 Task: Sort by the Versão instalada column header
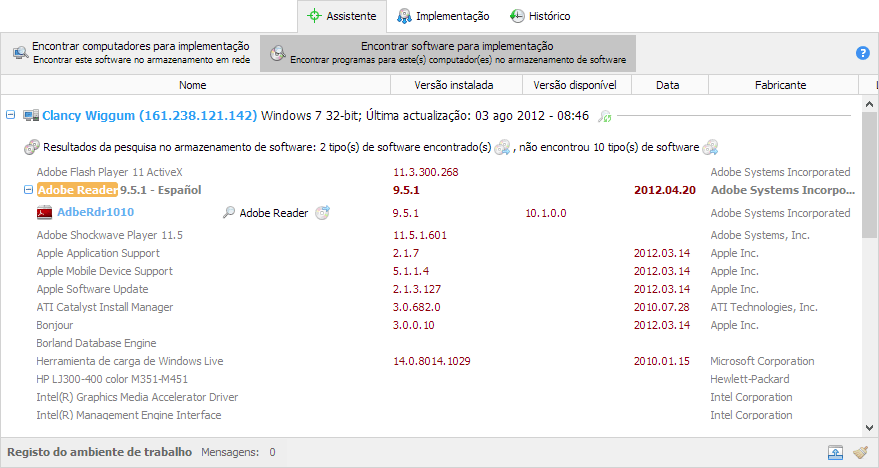453,85
